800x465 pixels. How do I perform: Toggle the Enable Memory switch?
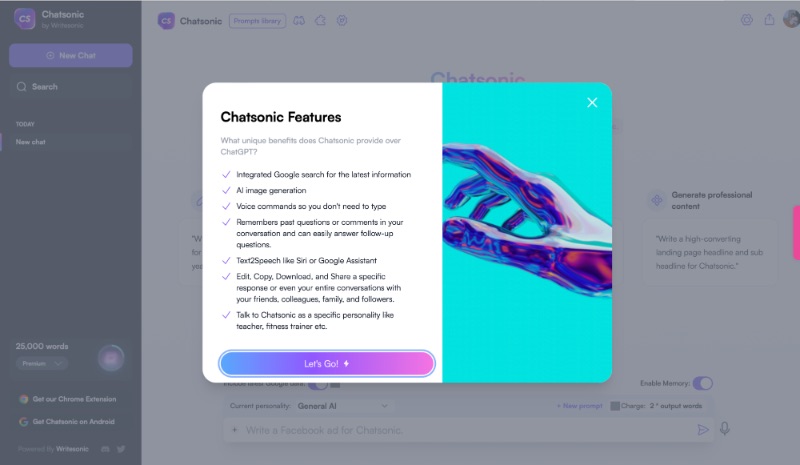(x=703, y=383)
